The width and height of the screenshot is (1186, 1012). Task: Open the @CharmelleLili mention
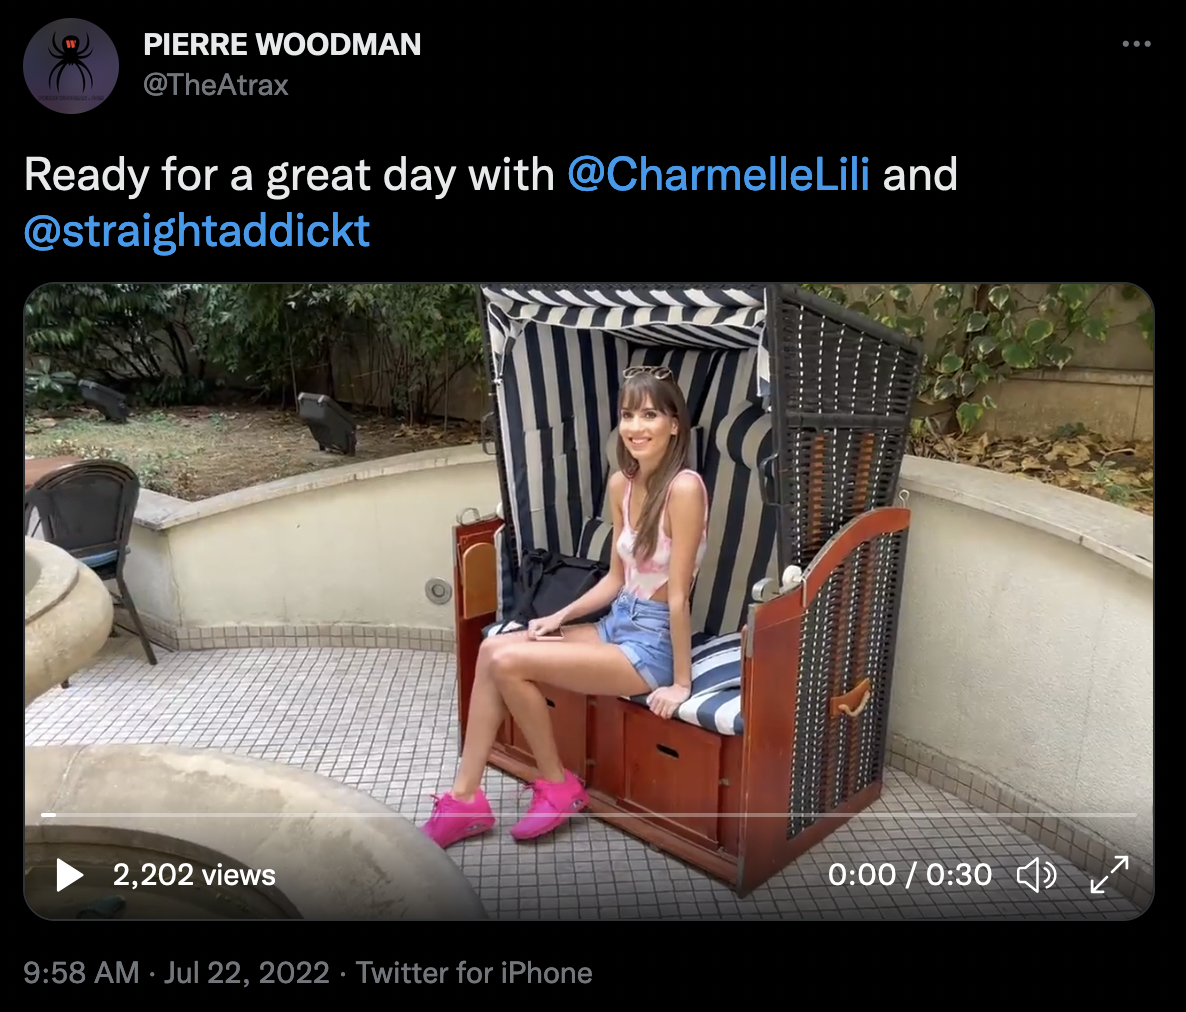tap(718, 175)
